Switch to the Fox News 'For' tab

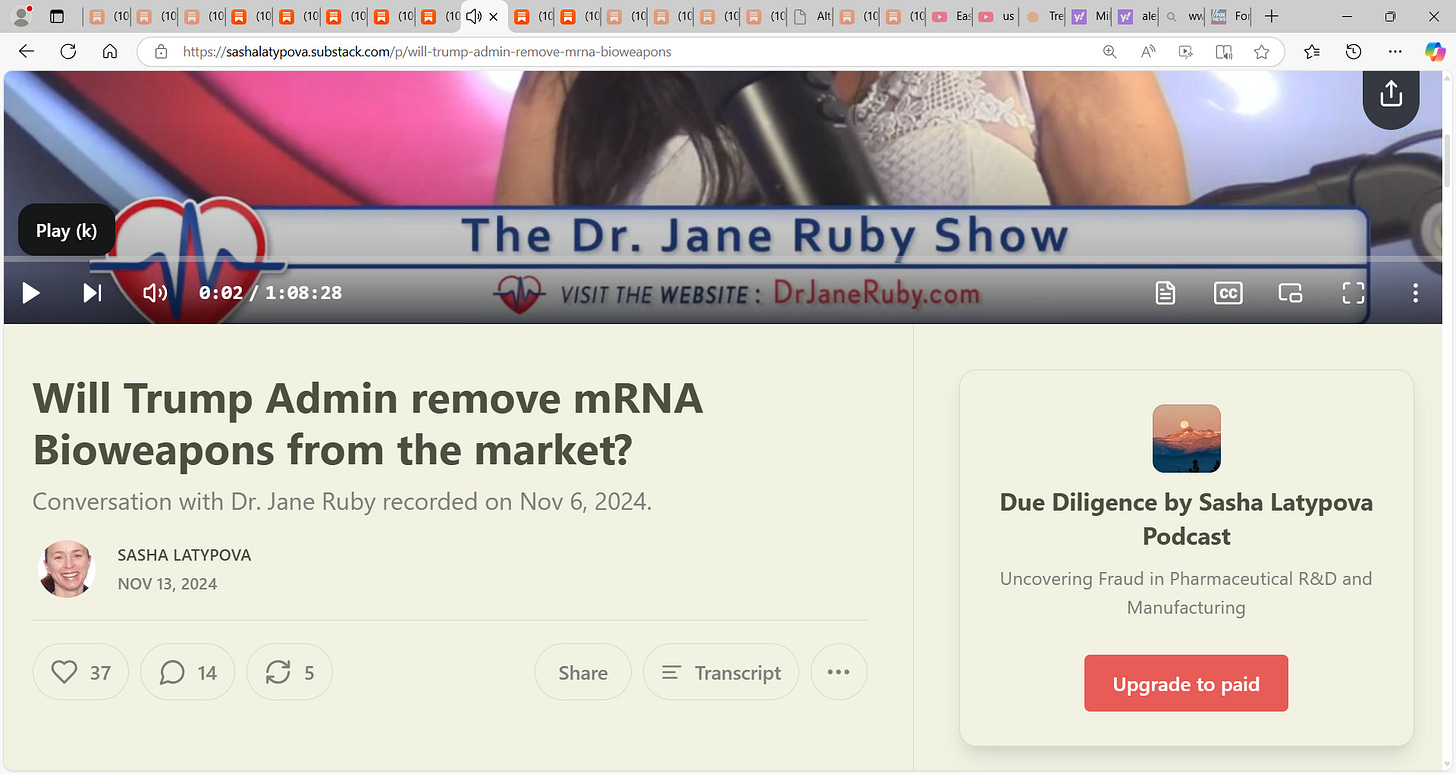(1229, 16)
